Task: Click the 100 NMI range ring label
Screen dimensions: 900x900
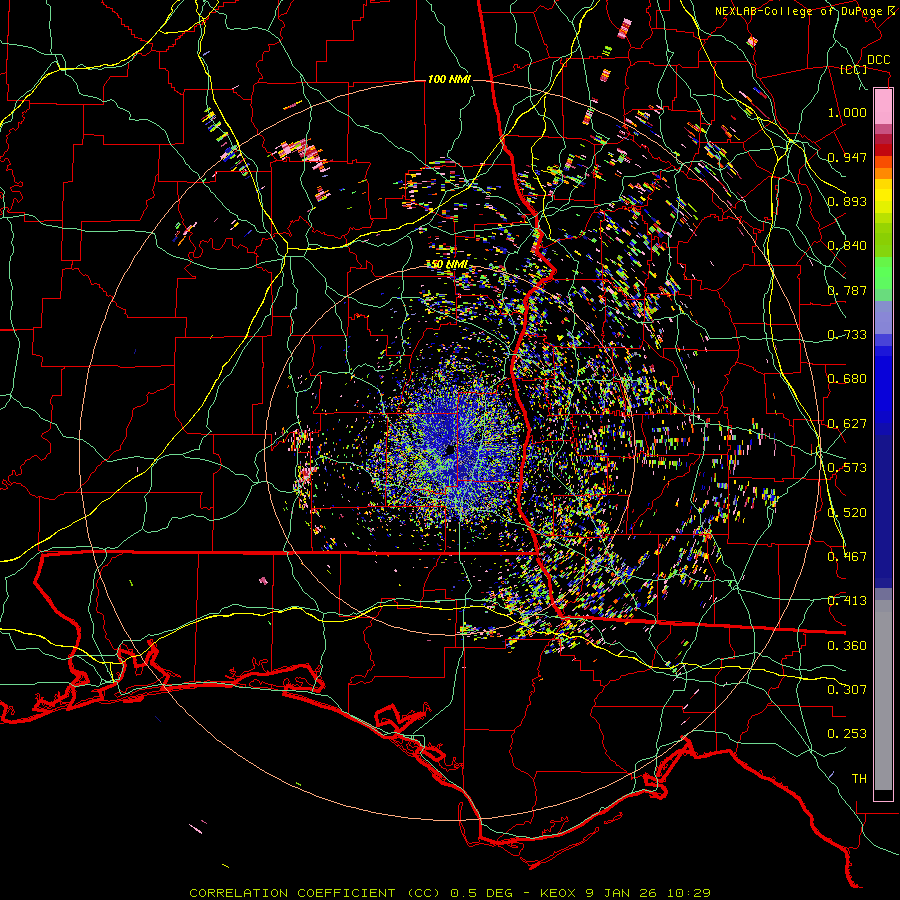Action: pos(449,79)
